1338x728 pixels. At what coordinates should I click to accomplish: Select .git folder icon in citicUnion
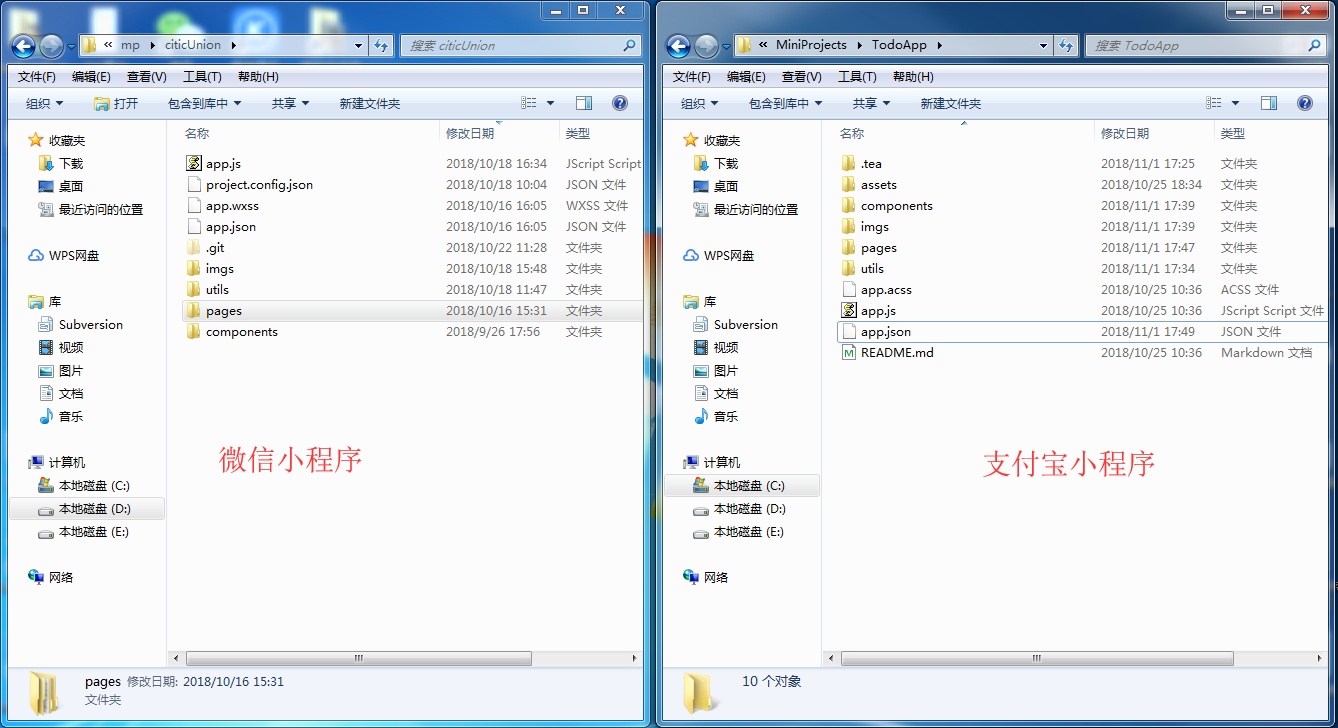(194, 247)
